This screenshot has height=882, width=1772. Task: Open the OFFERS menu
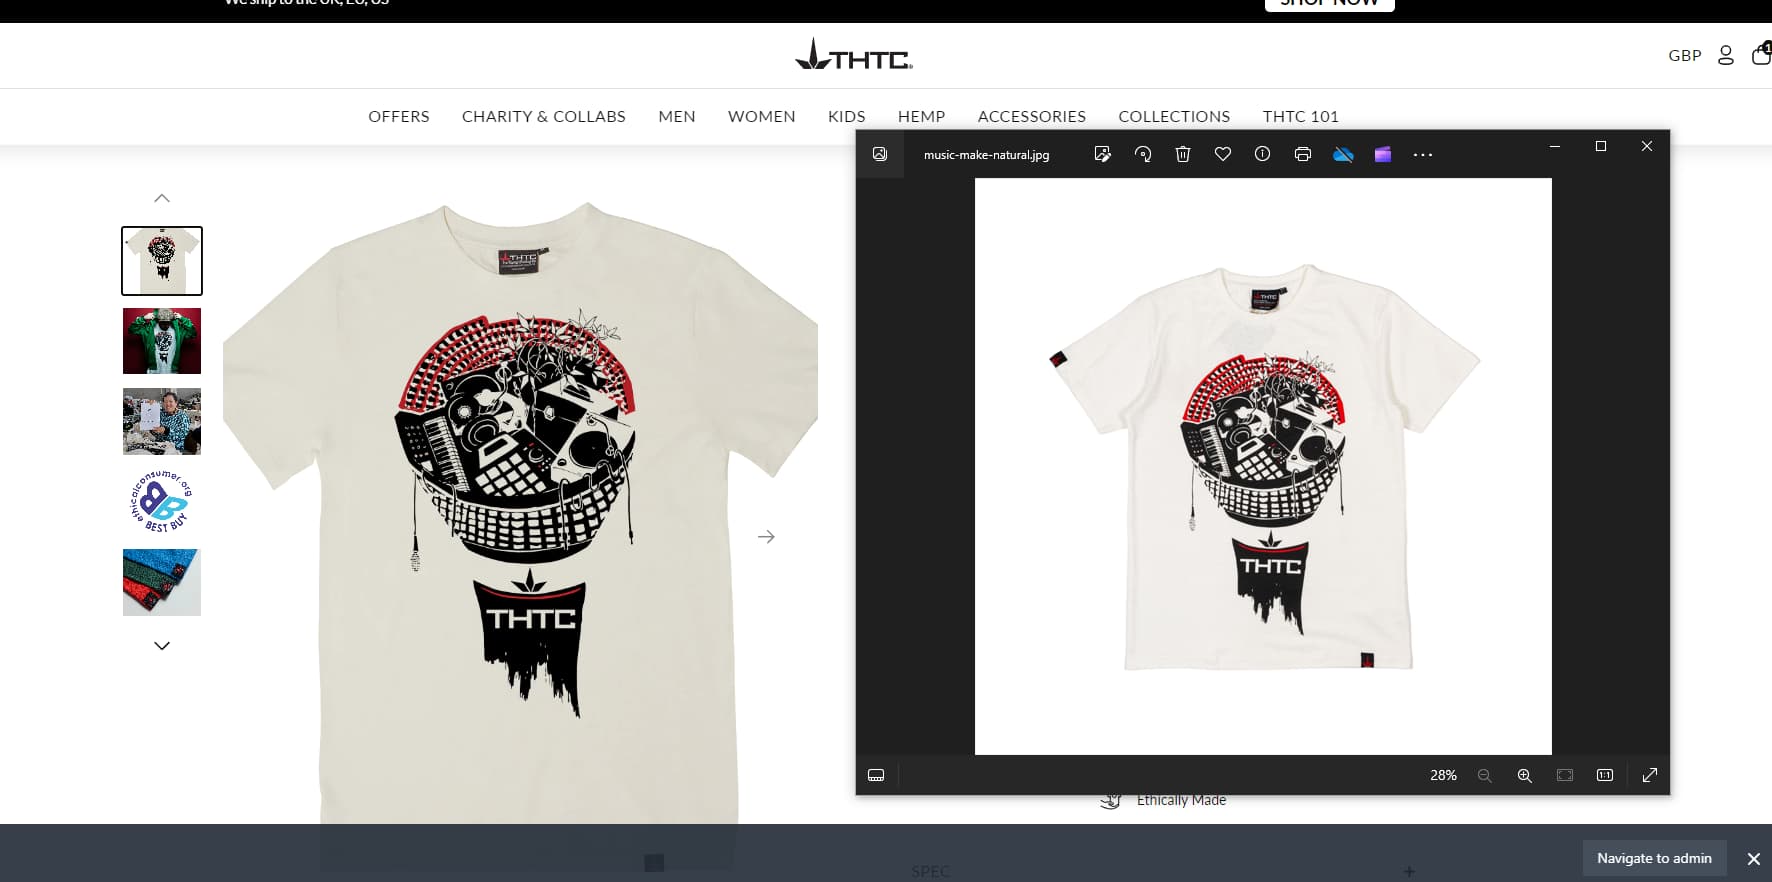pyautogui.click(x=399, y=116)
